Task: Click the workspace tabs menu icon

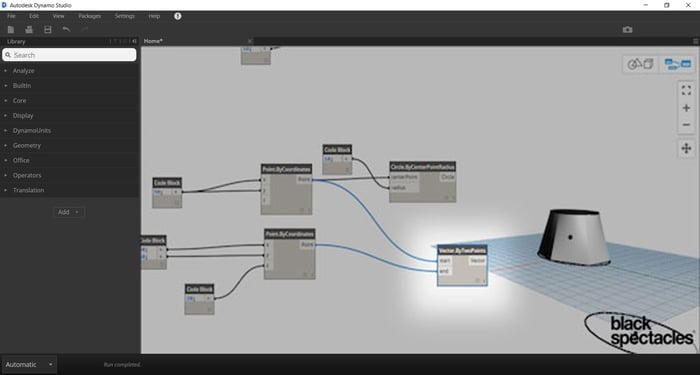Action: [x=696, y=41]
